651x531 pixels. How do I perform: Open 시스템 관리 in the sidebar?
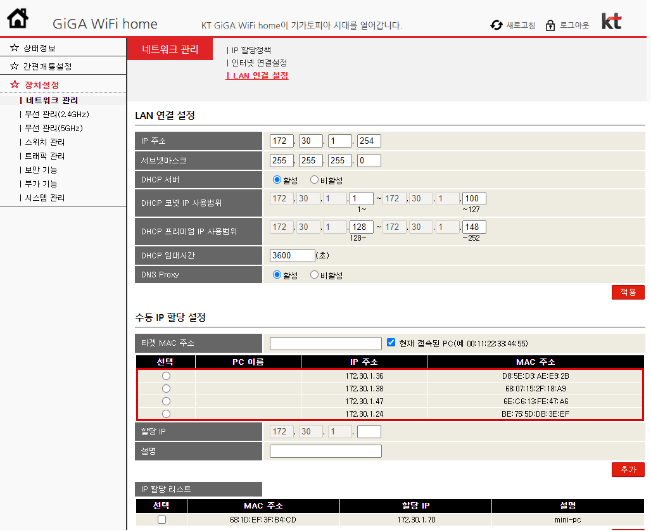pyautogui.click(x=47, y=198)
